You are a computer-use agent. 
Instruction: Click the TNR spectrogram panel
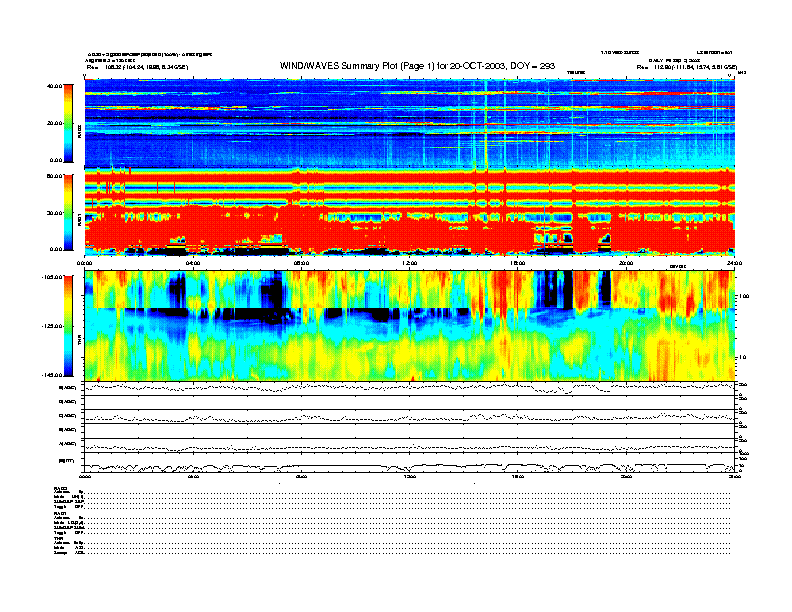pos(410,326)
